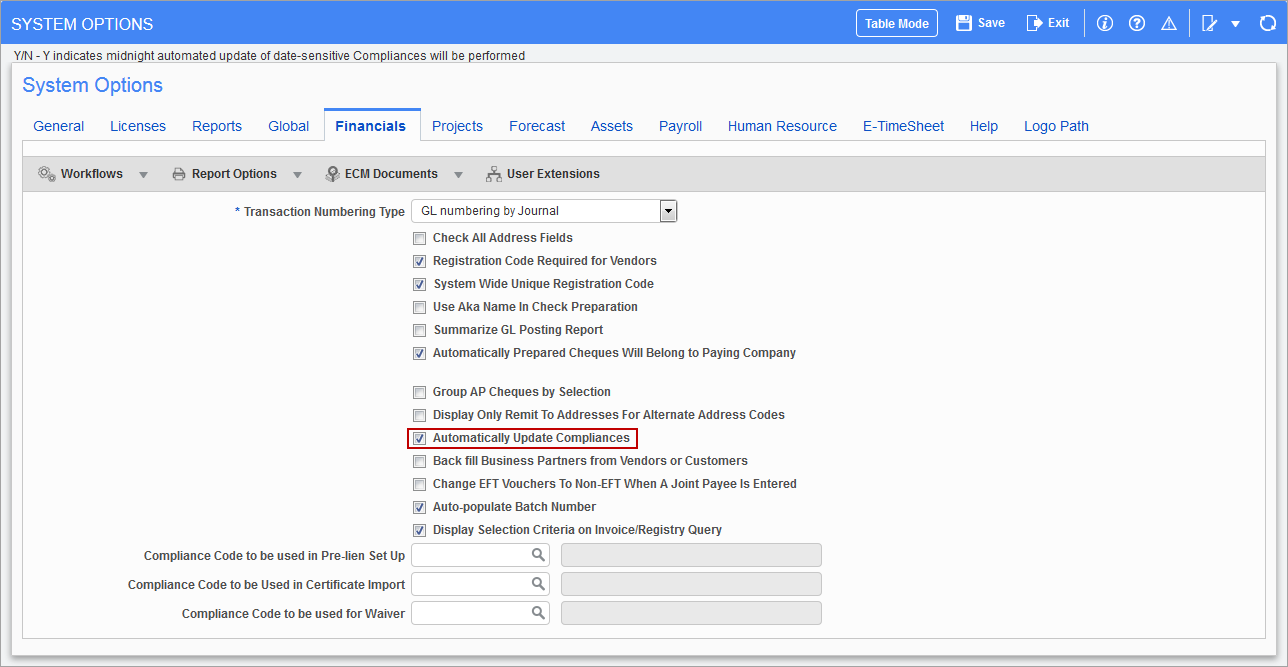This screenshot has height=667, width=1288.
Task: Click the Table Mode button
Action: coord(896,22)
